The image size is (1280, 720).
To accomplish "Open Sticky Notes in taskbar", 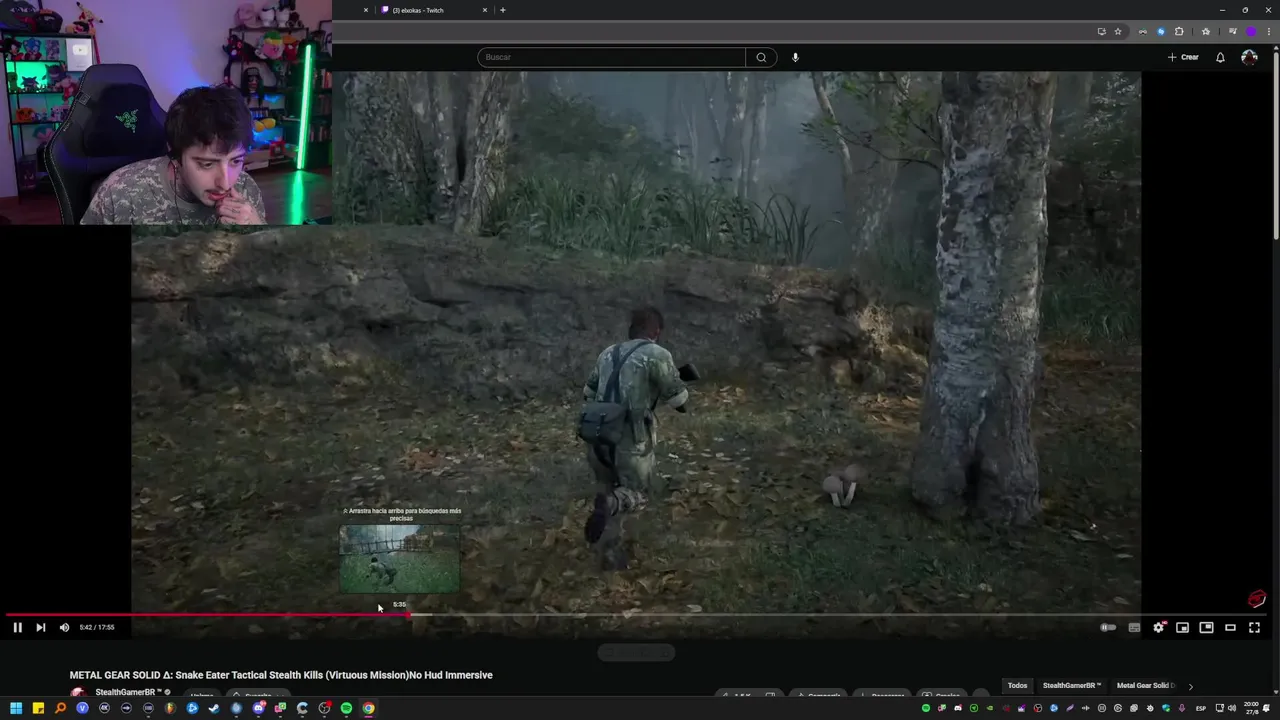I will [x=38, y=708].
